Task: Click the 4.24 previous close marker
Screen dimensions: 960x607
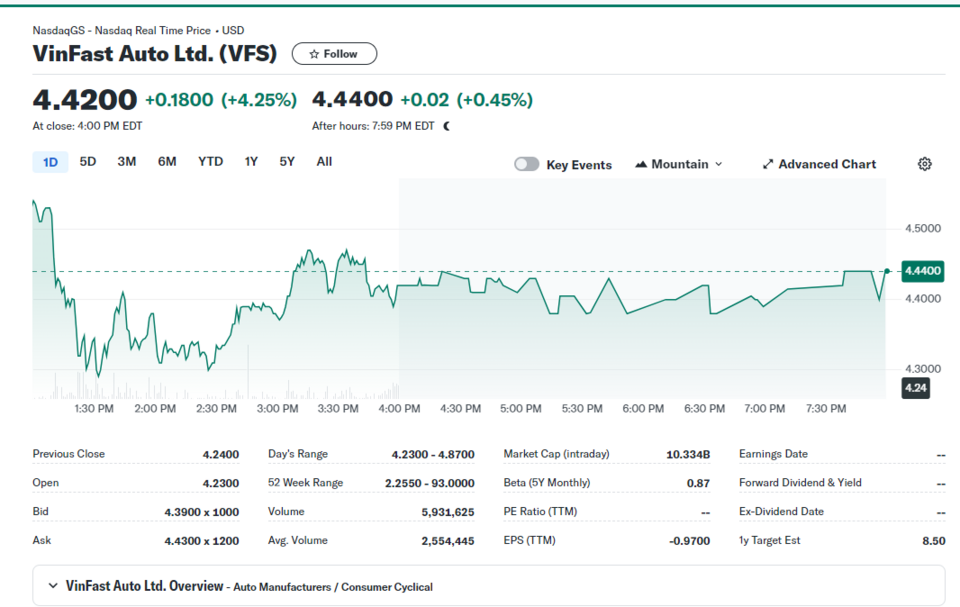Action: point(915,388)
